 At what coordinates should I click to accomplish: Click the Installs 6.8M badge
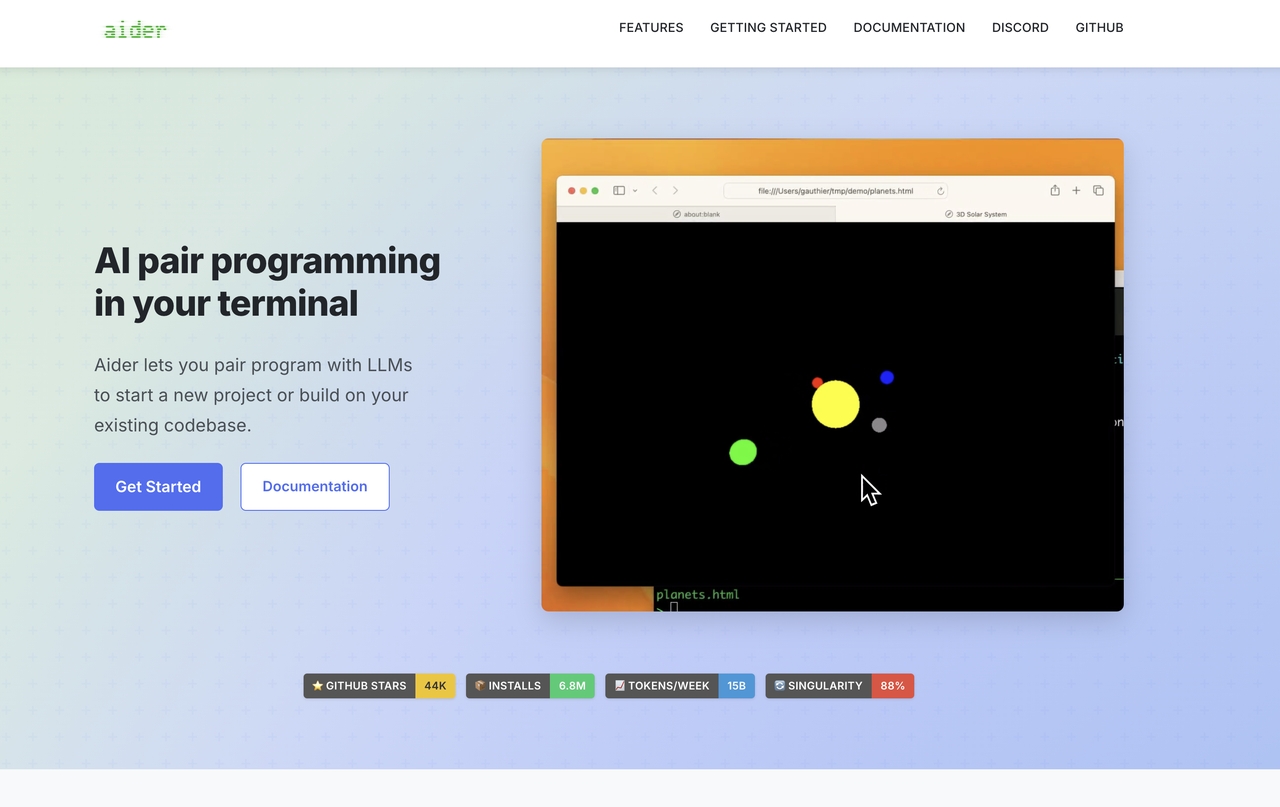pyautogui.click(x=530, y=686)
